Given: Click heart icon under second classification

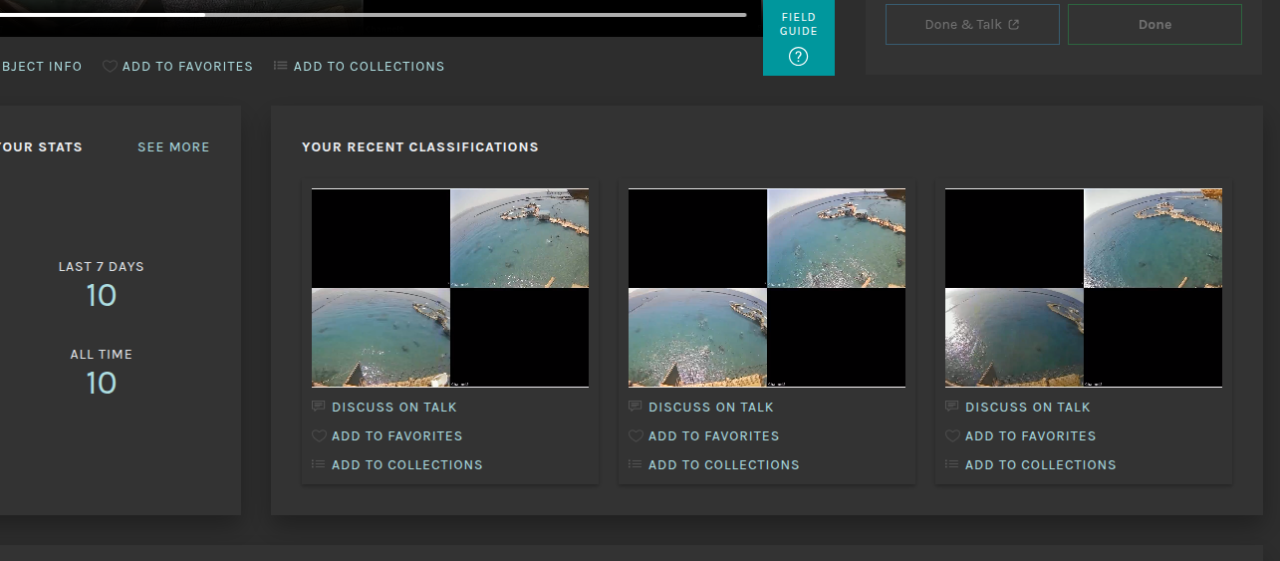Looking at the screenshot, I should click(x=635, y=436).
